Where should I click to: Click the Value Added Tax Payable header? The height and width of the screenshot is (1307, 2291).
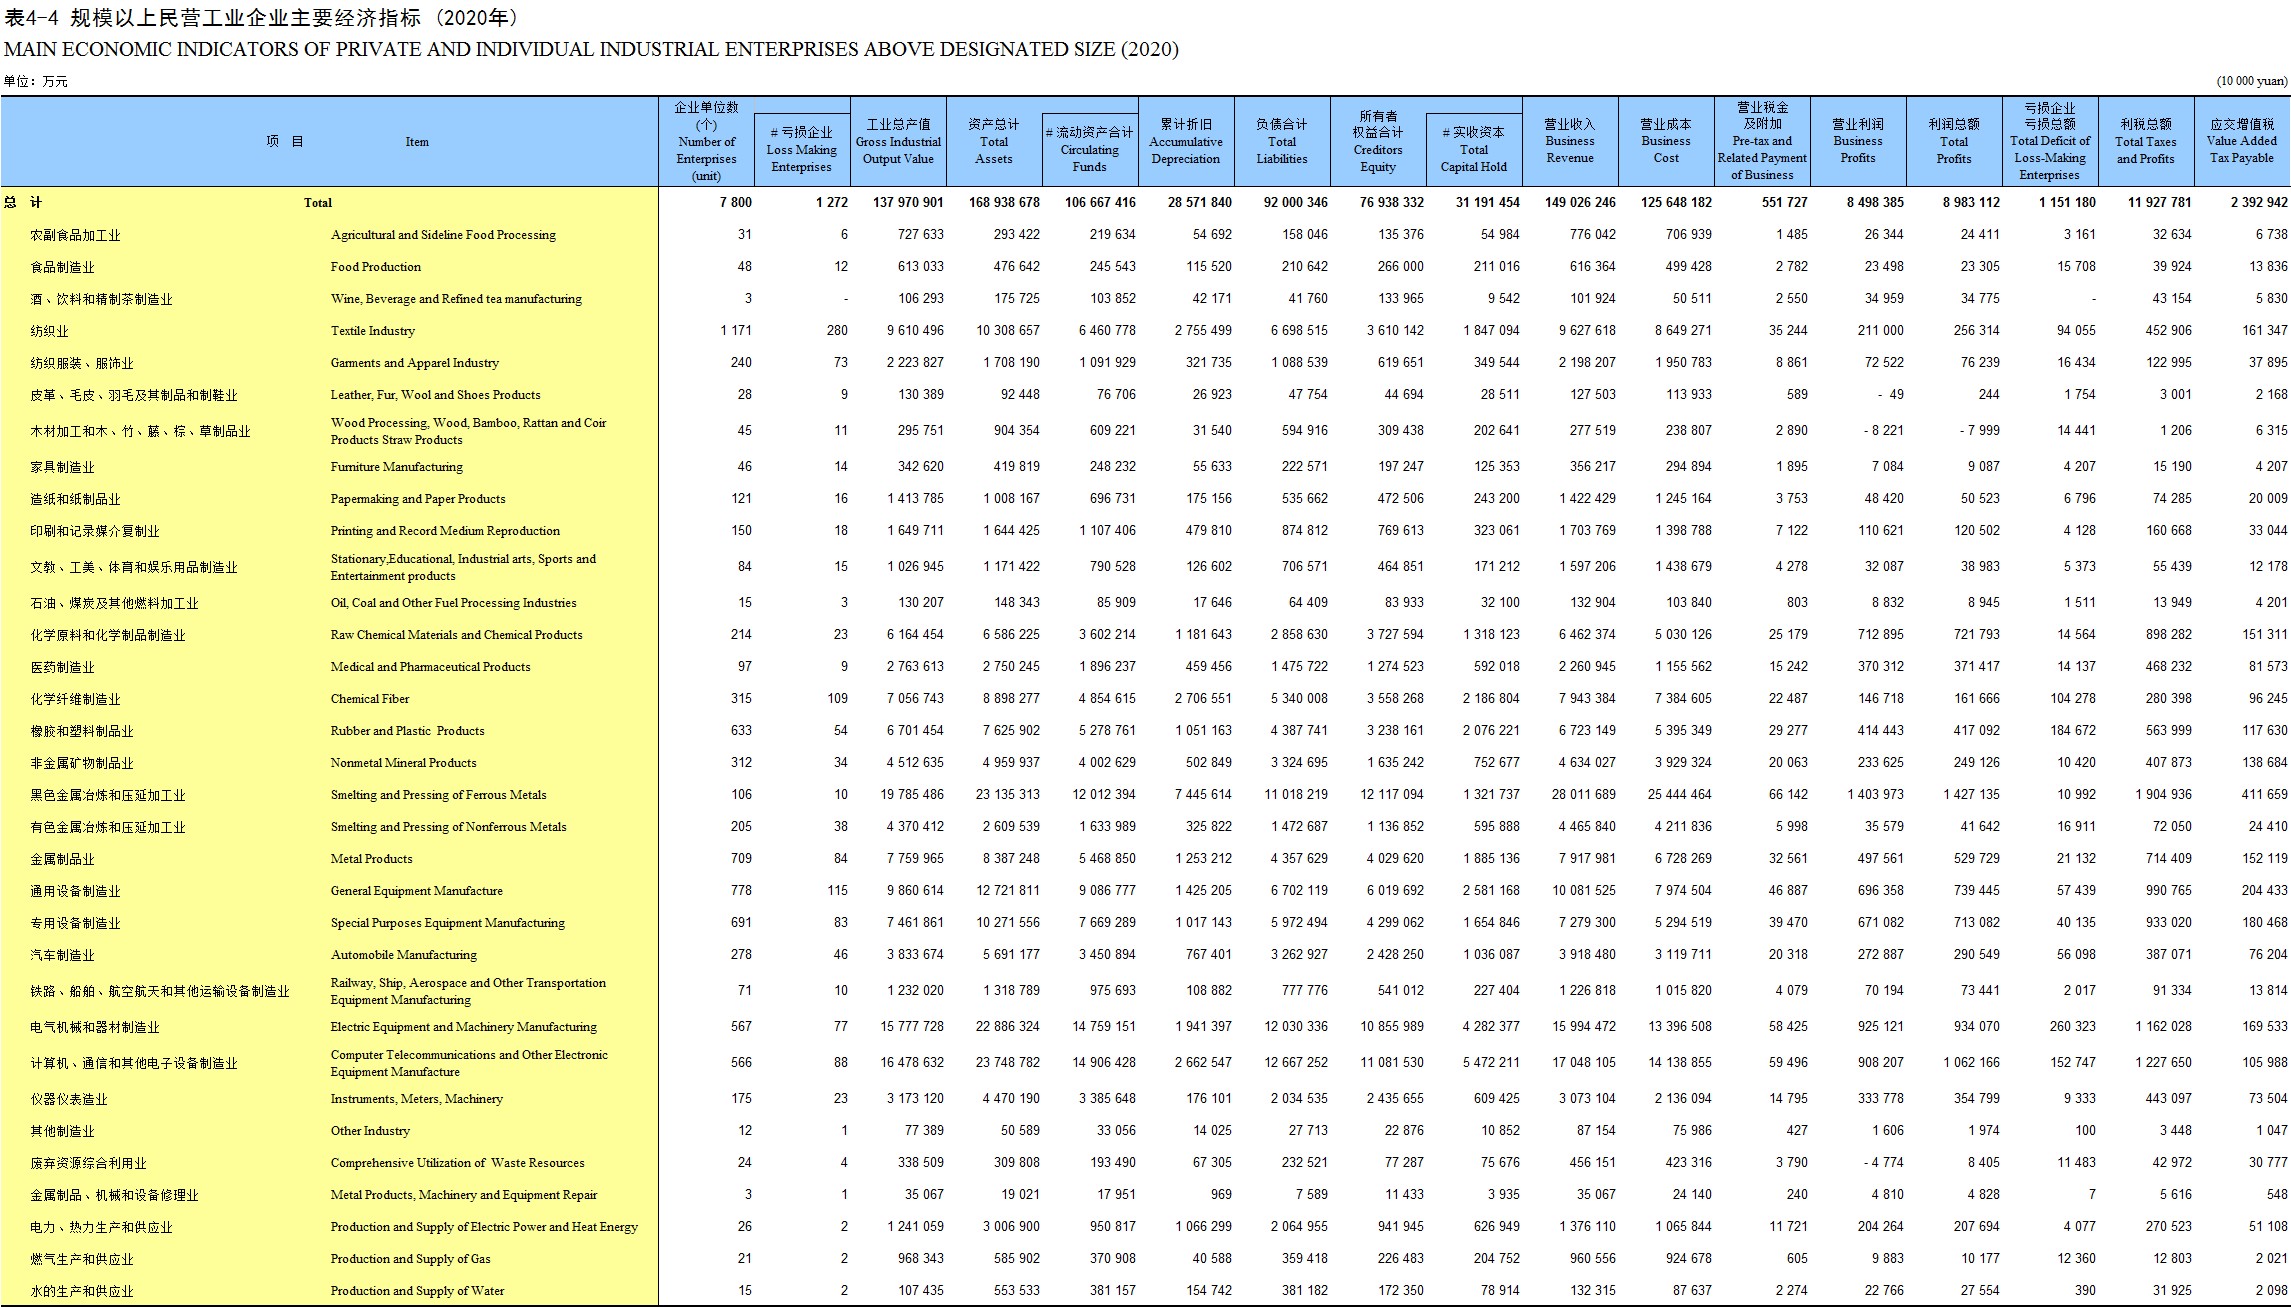pos(2242,141)
